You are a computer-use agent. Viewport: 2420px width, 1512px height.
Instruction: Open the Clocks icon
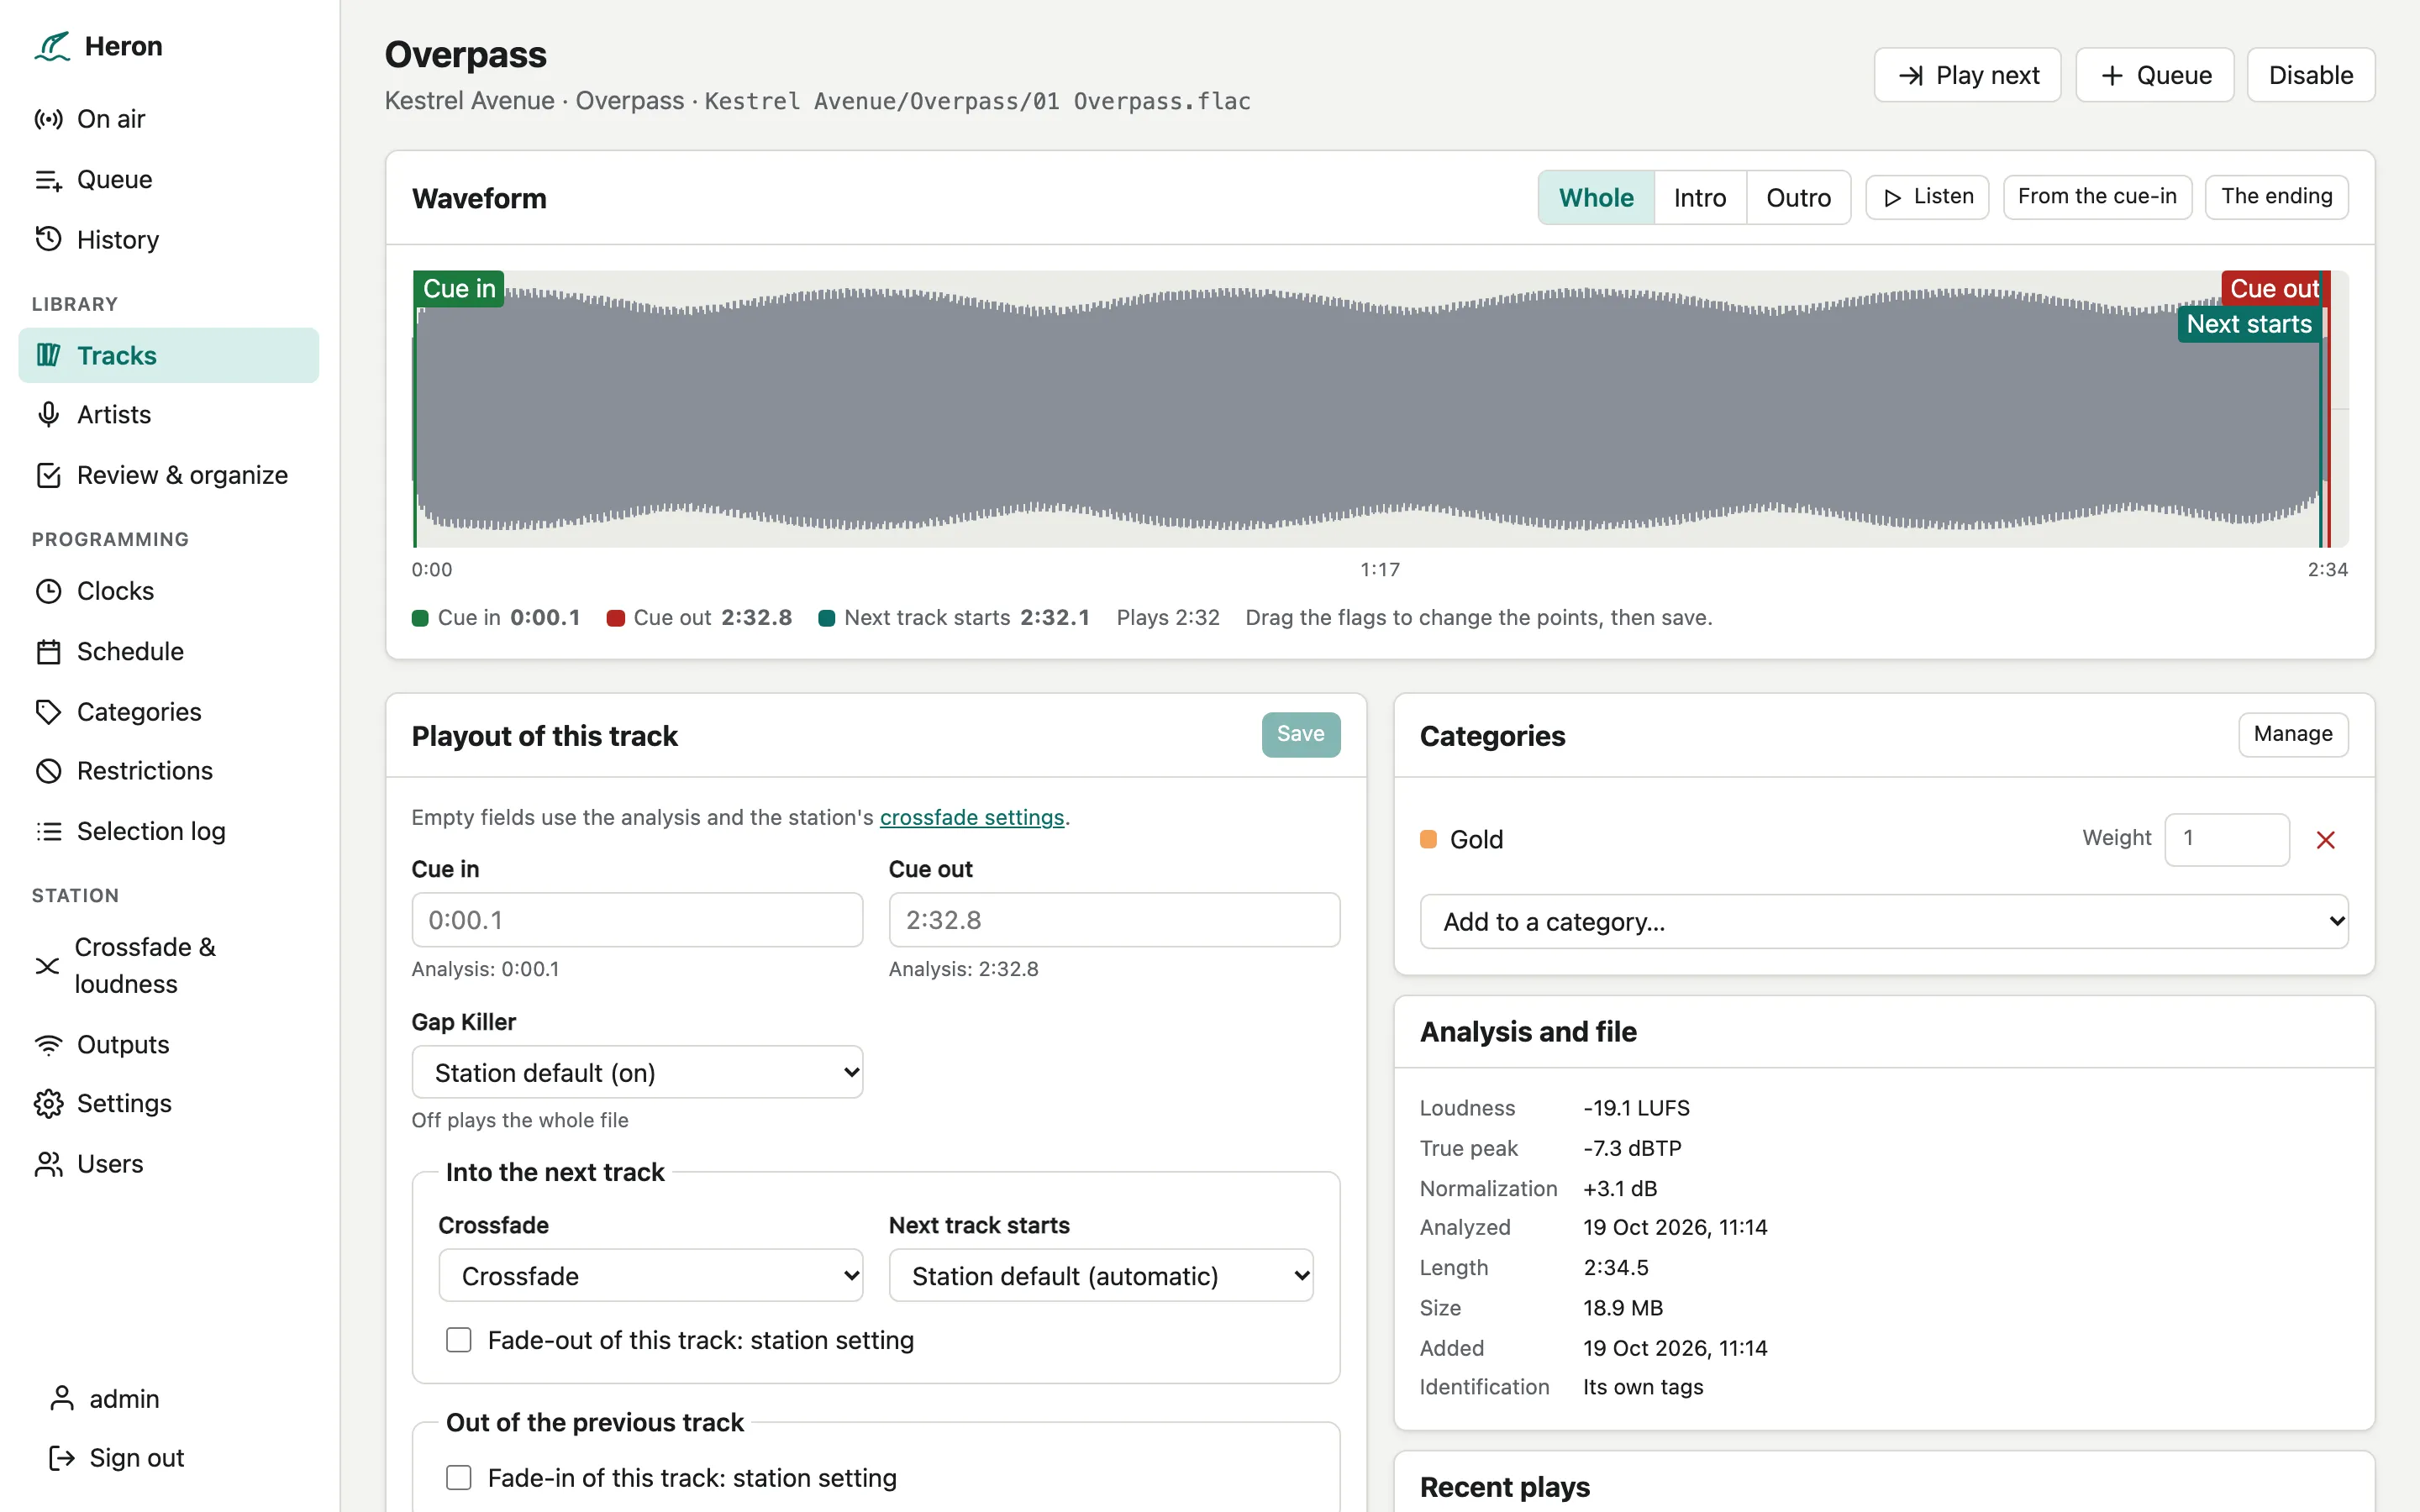pyautogui.click(x=48, y=591)
